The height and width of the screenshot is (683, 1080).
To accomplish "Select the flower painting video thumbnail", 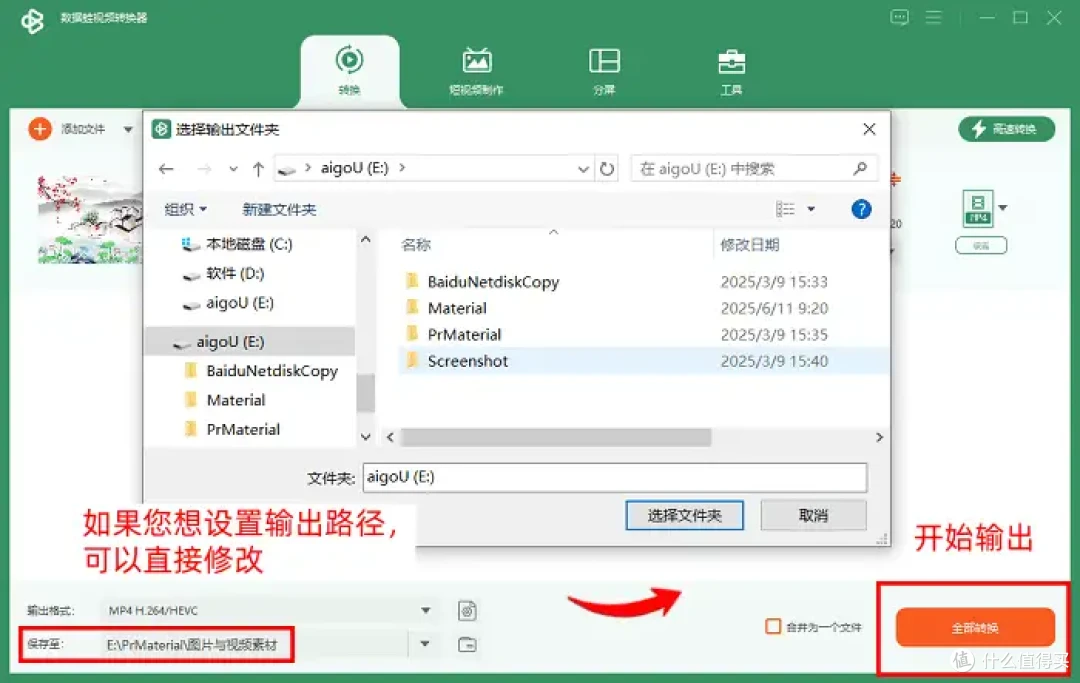I will pos(89,220).
